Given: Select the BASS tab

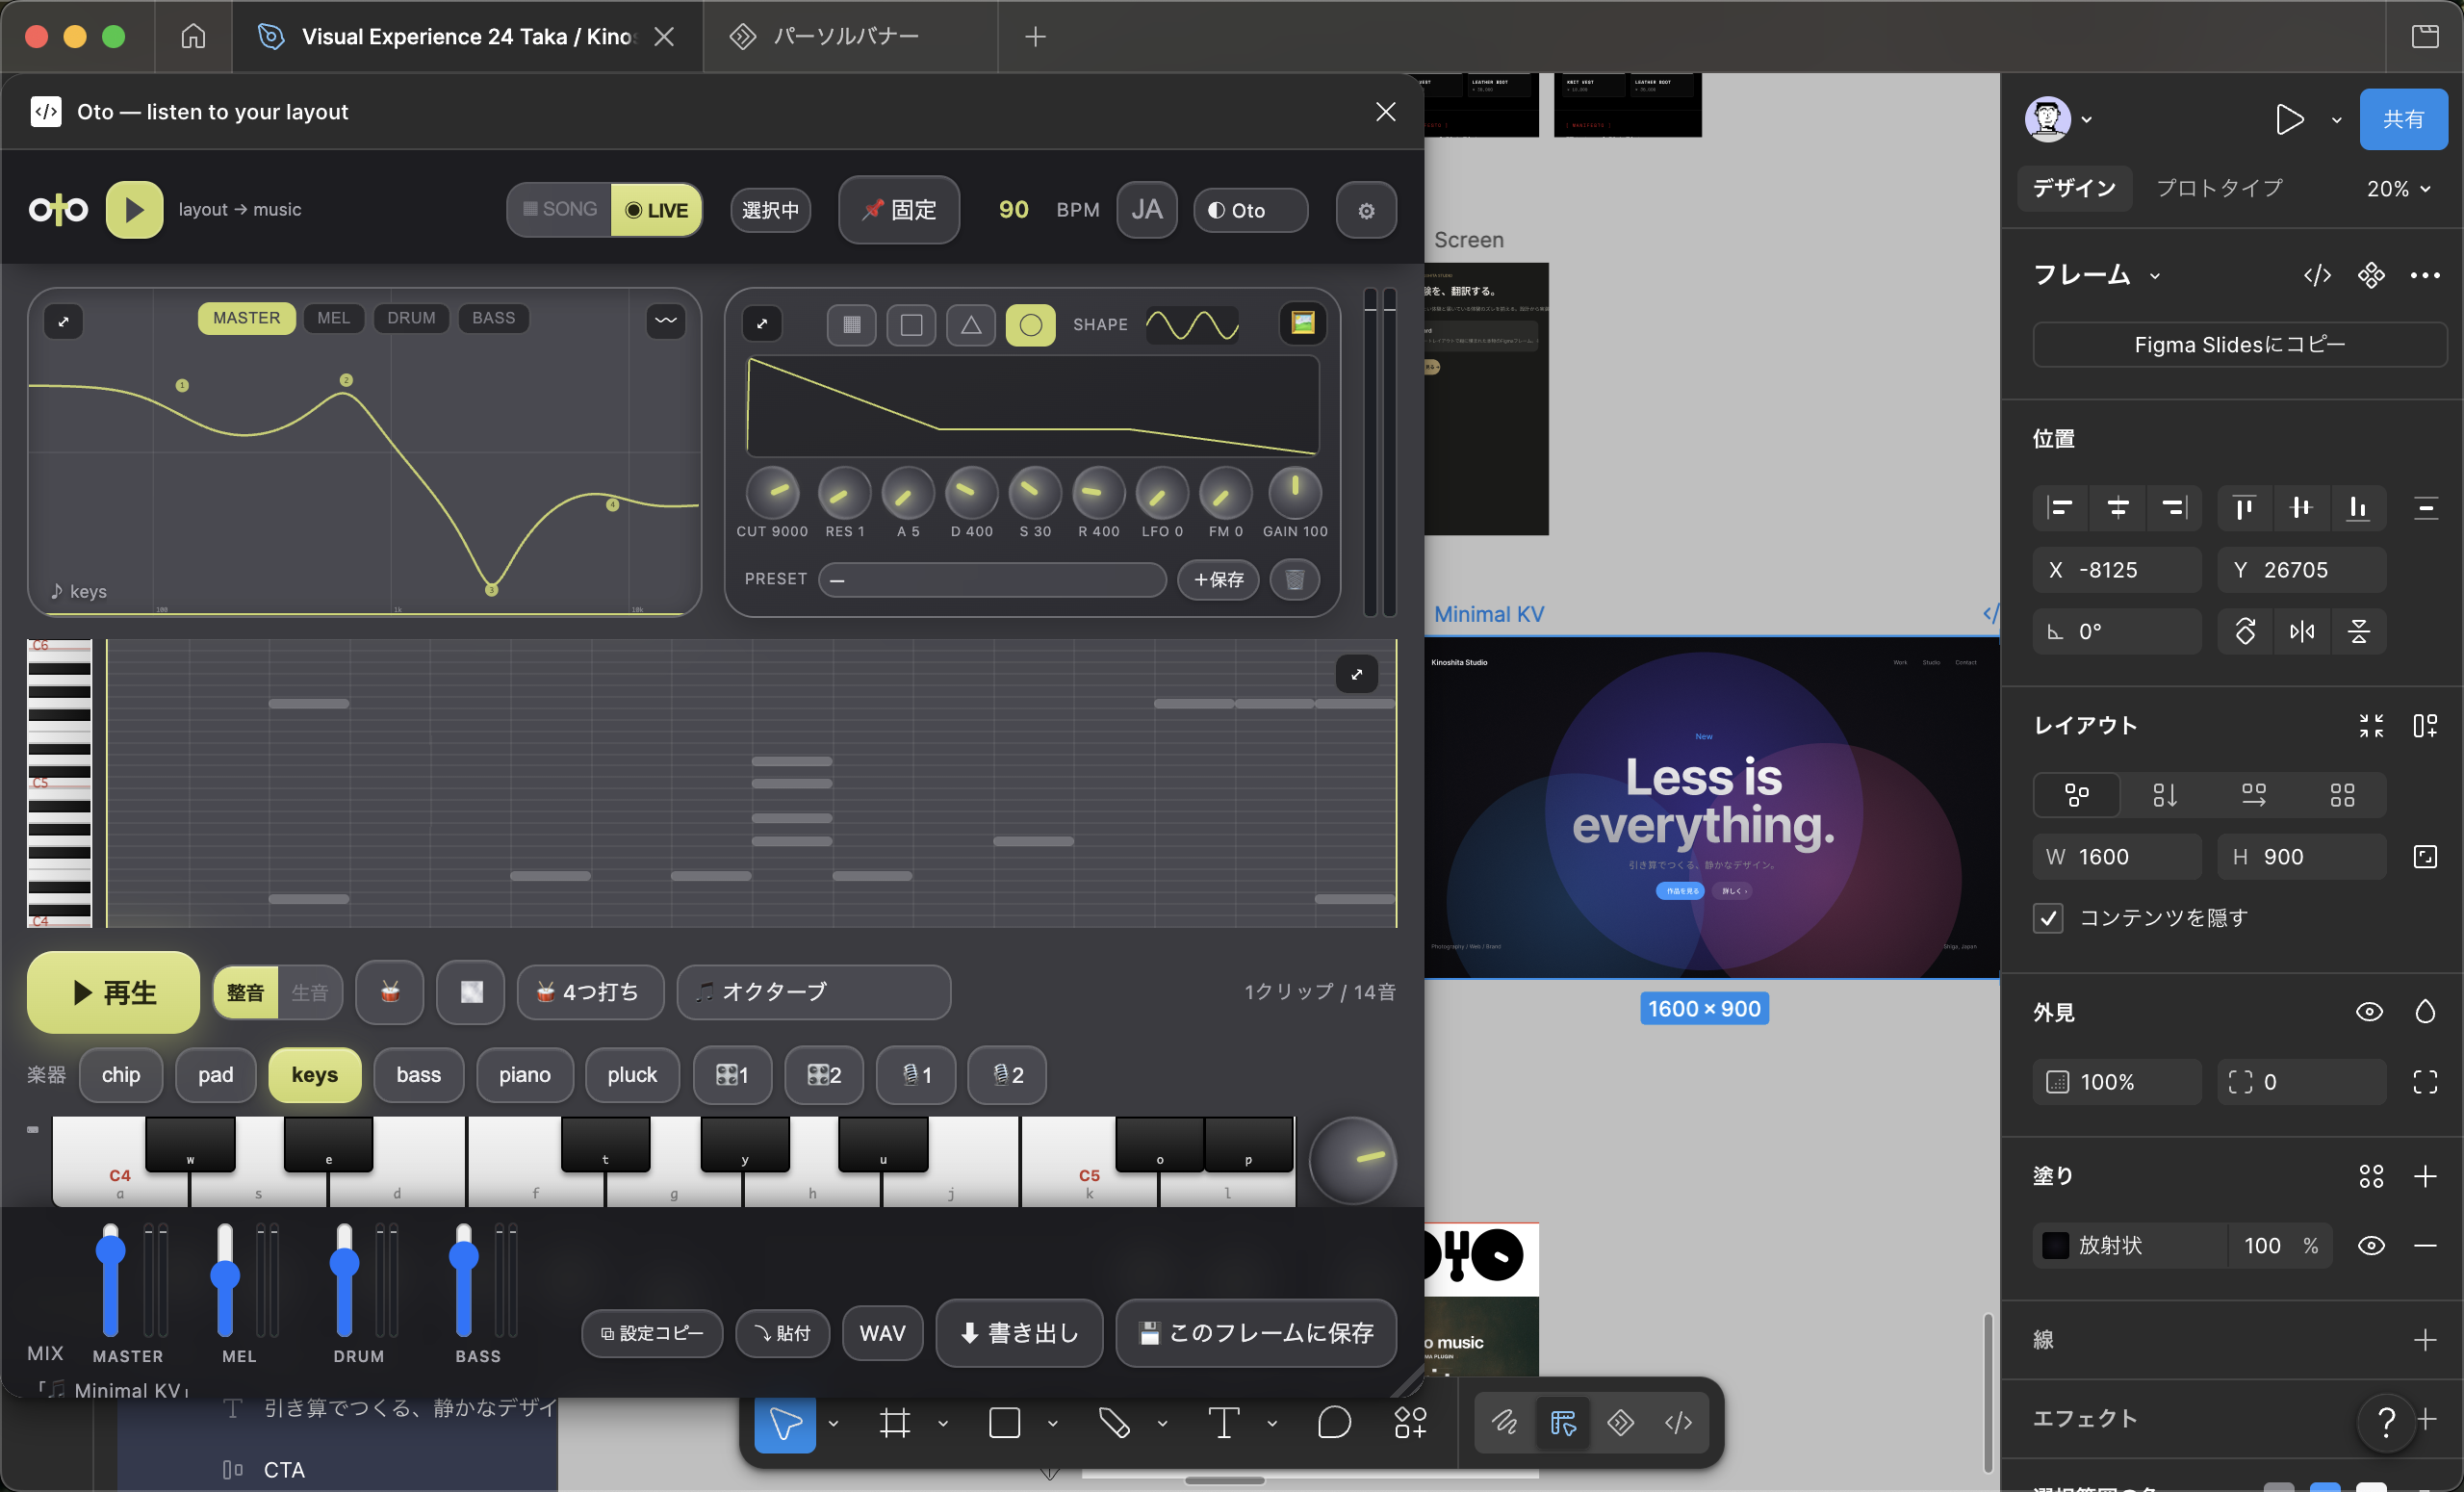Looking at the screenshot, I should 493,318.
